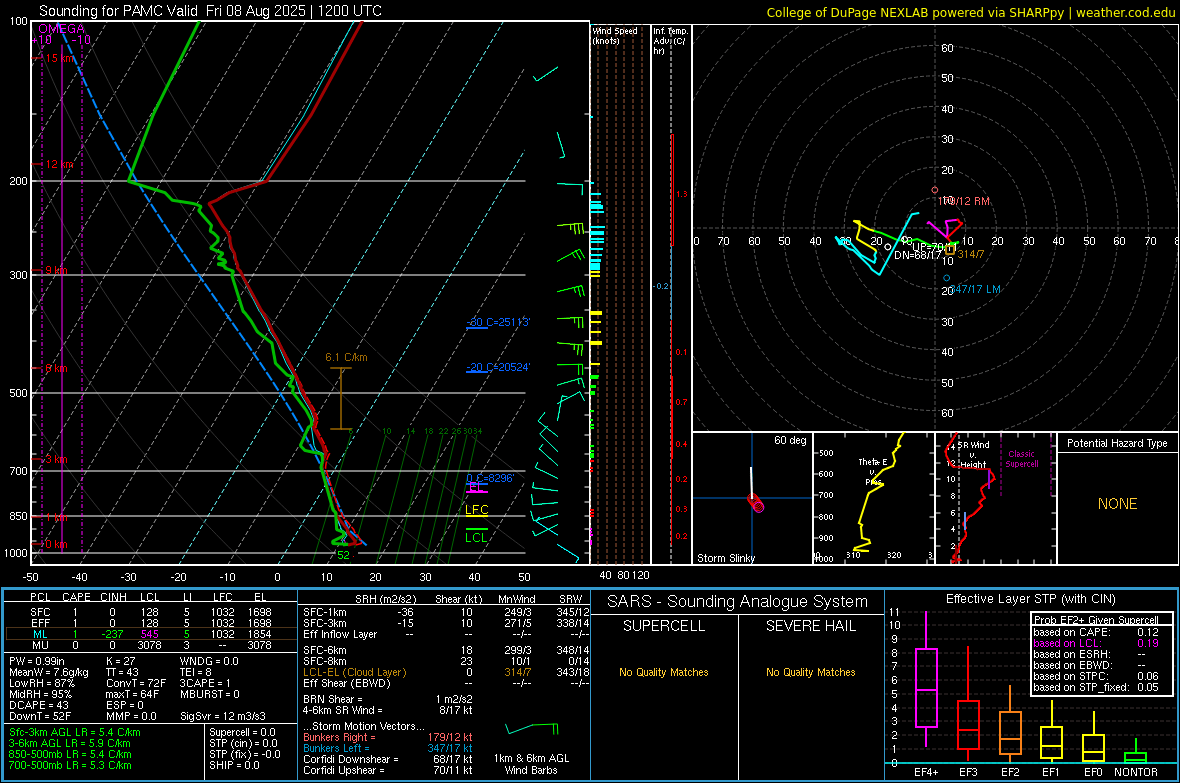This screenshot has height=783, width=1180.
Task: Click the magenta 'based on LCL:' line
Action: 1067,644
